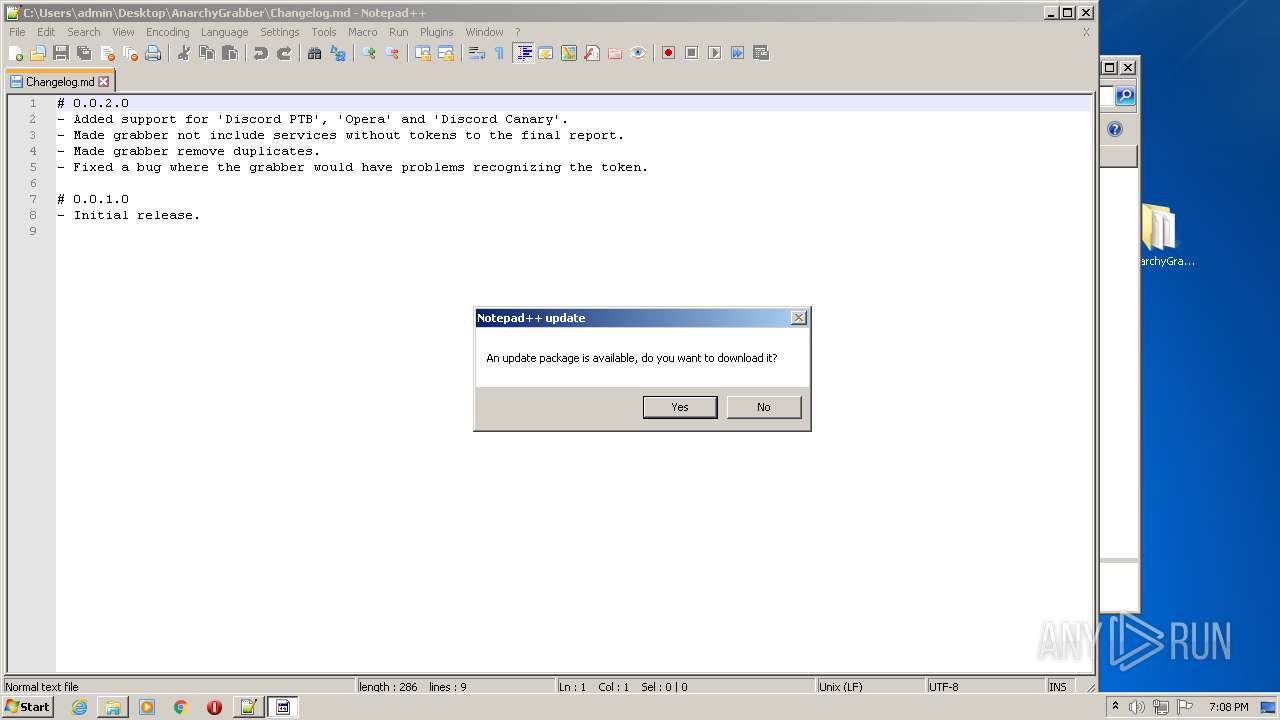This screenshot has width=1280, height=720.
Task: Open the Macro menu
Action: [x=363, y=32]
